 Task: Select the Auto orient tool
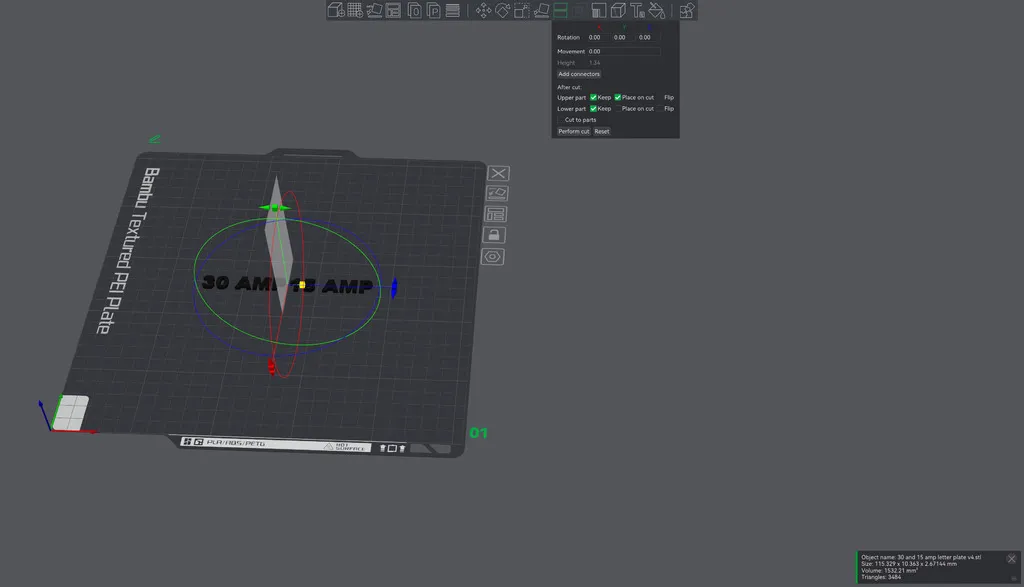pyautogui.click(x=374, y=11)
